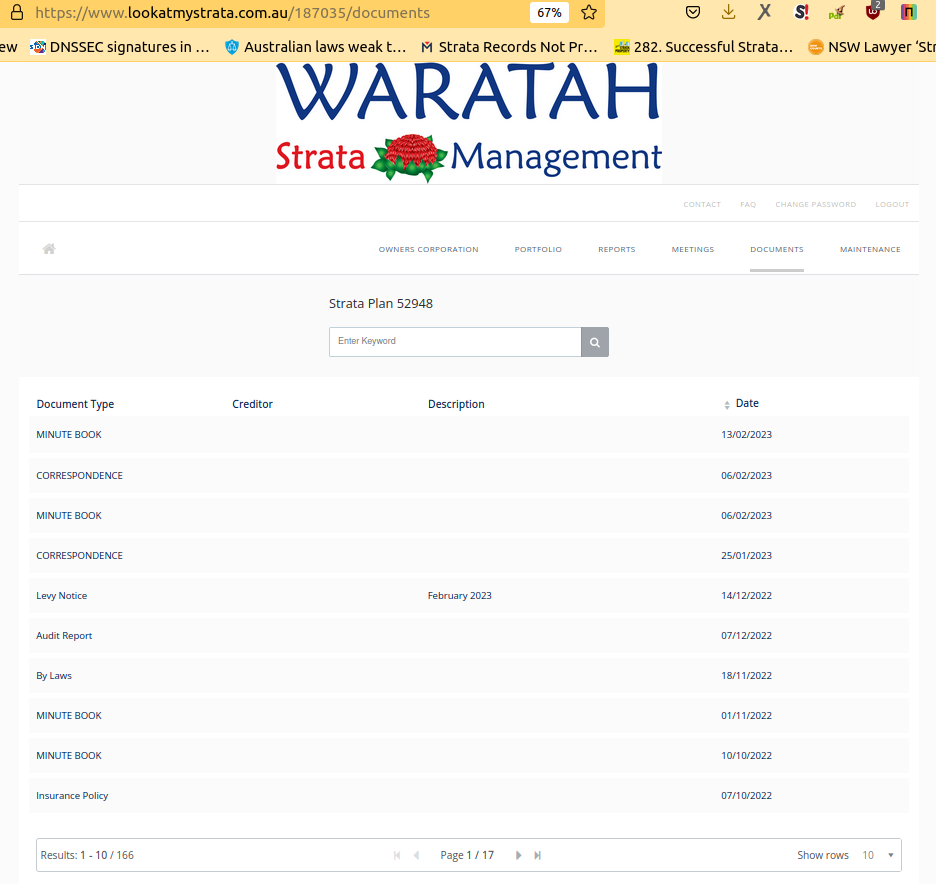Click the Logout link
This screenshot has height=884, width=936.
pyautogui.click(x=892, y=204)
